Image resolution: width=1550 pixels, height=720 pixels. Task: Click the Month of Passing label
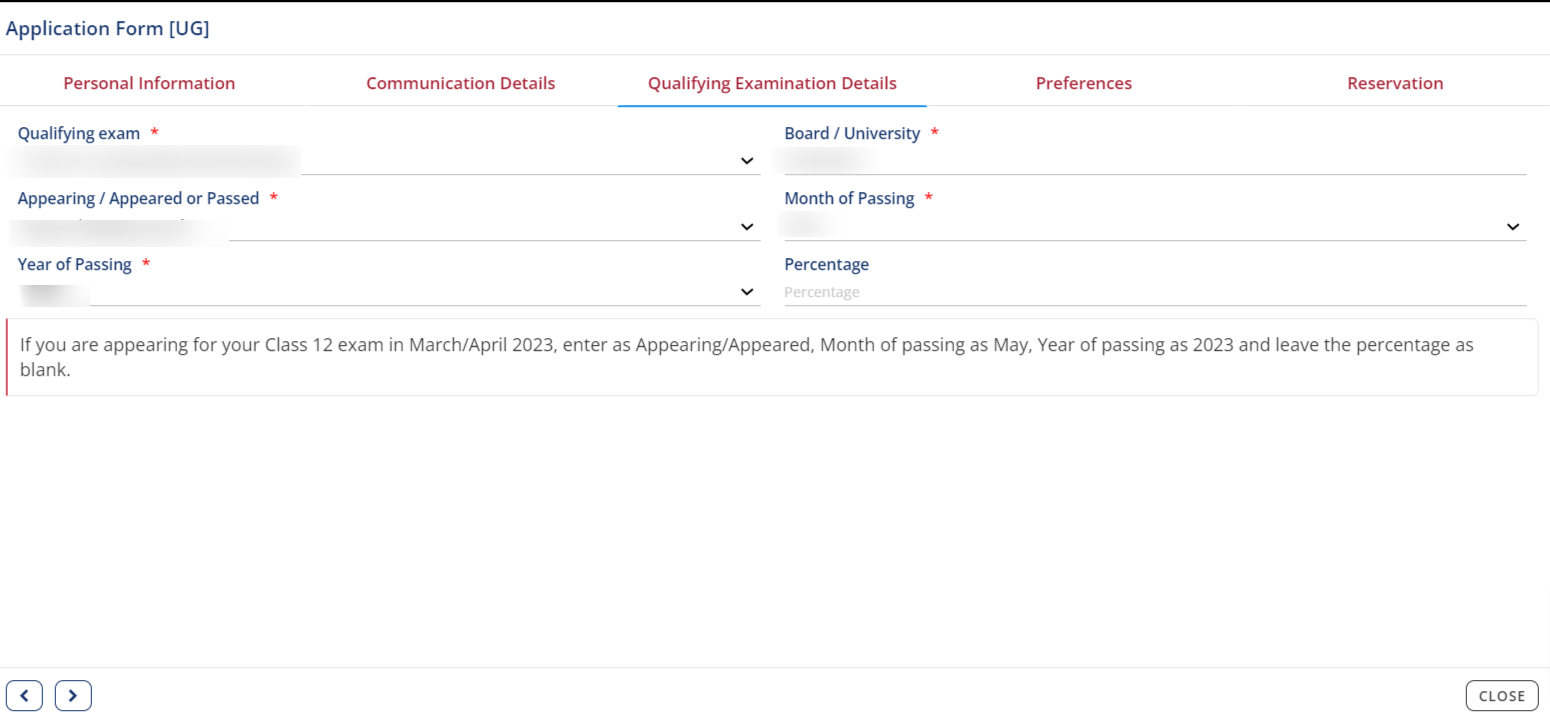click(x=849, y=198)
